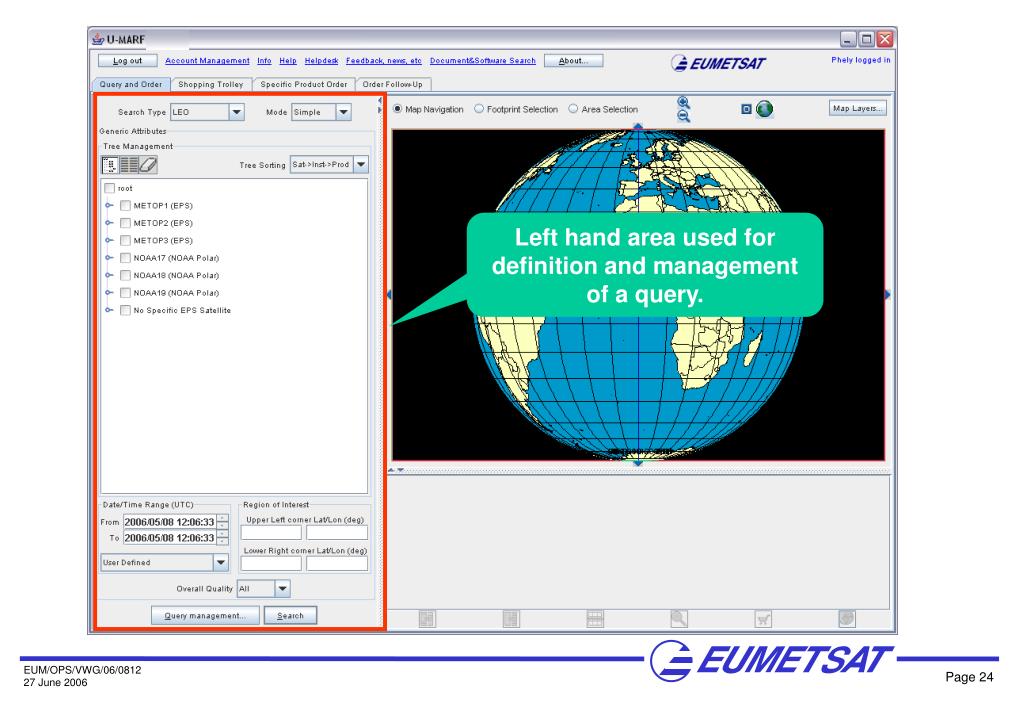
Task: Click the Upper Left corner latitude field
Action: tap(271, 532)
